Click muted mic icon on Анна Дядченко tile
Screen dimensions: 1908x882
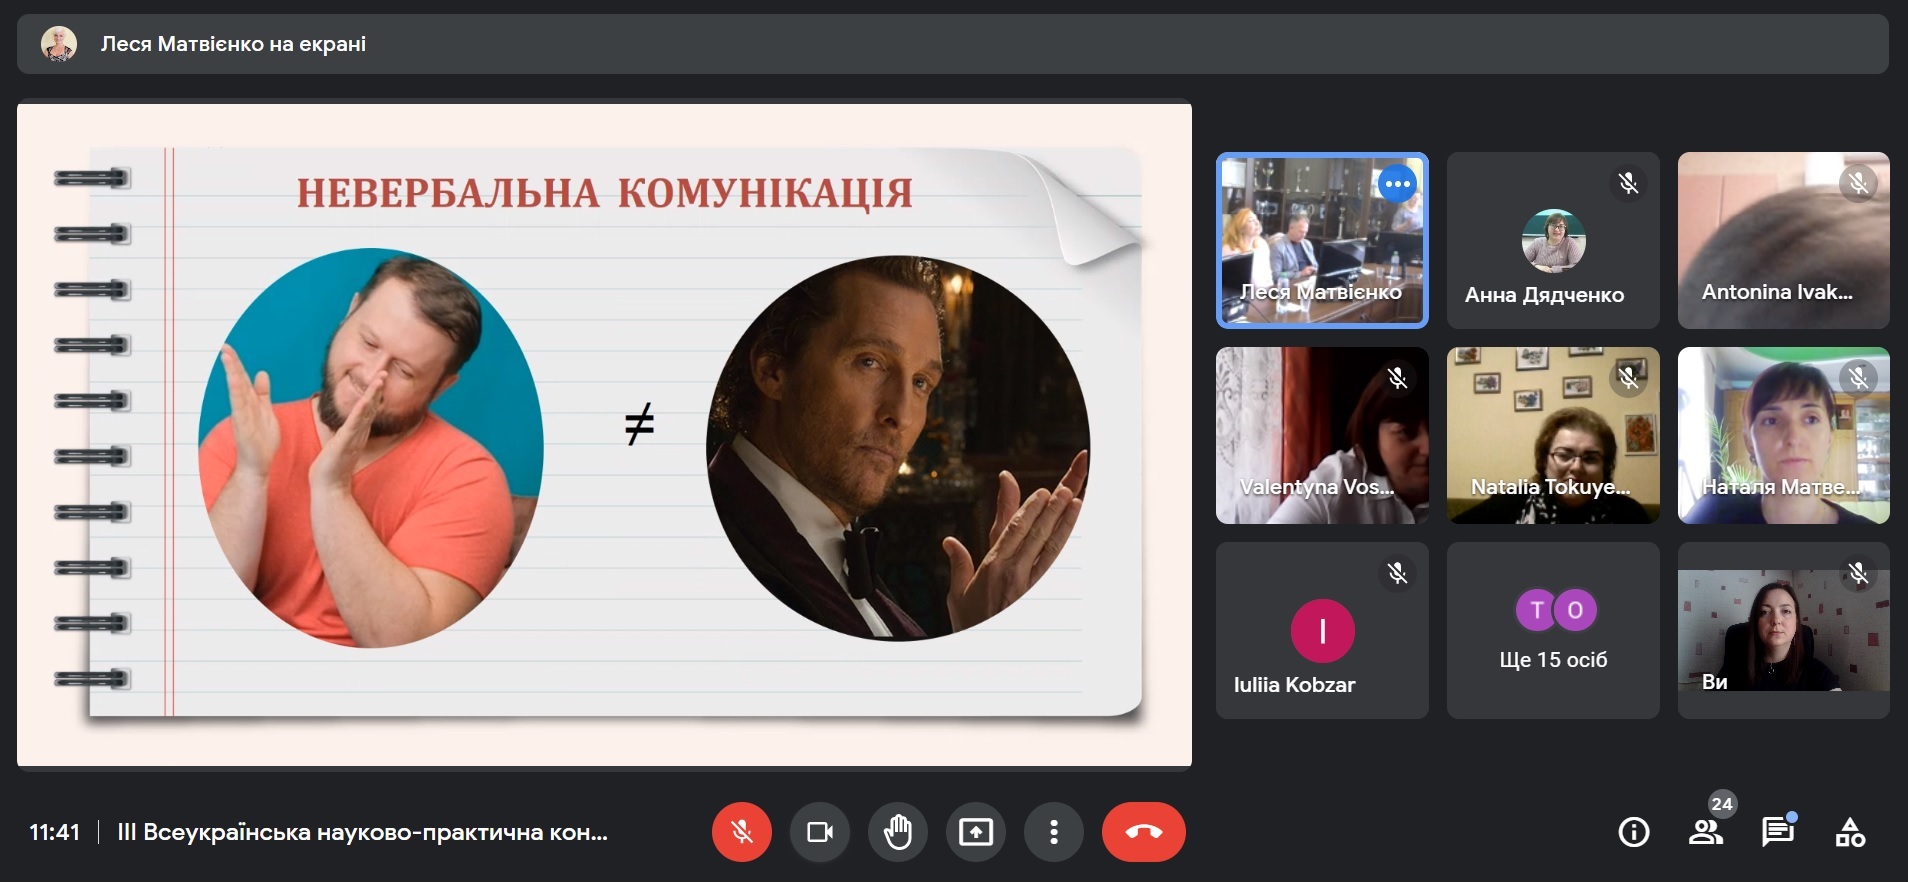point(1628,183)
